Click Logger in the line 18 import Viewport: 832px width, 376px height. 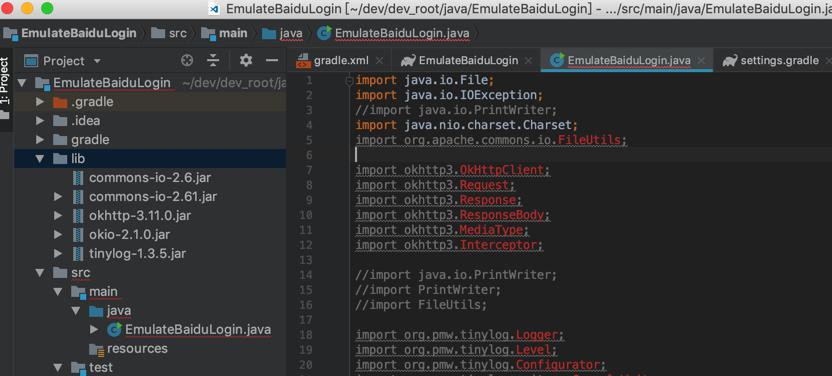[537, 335]
